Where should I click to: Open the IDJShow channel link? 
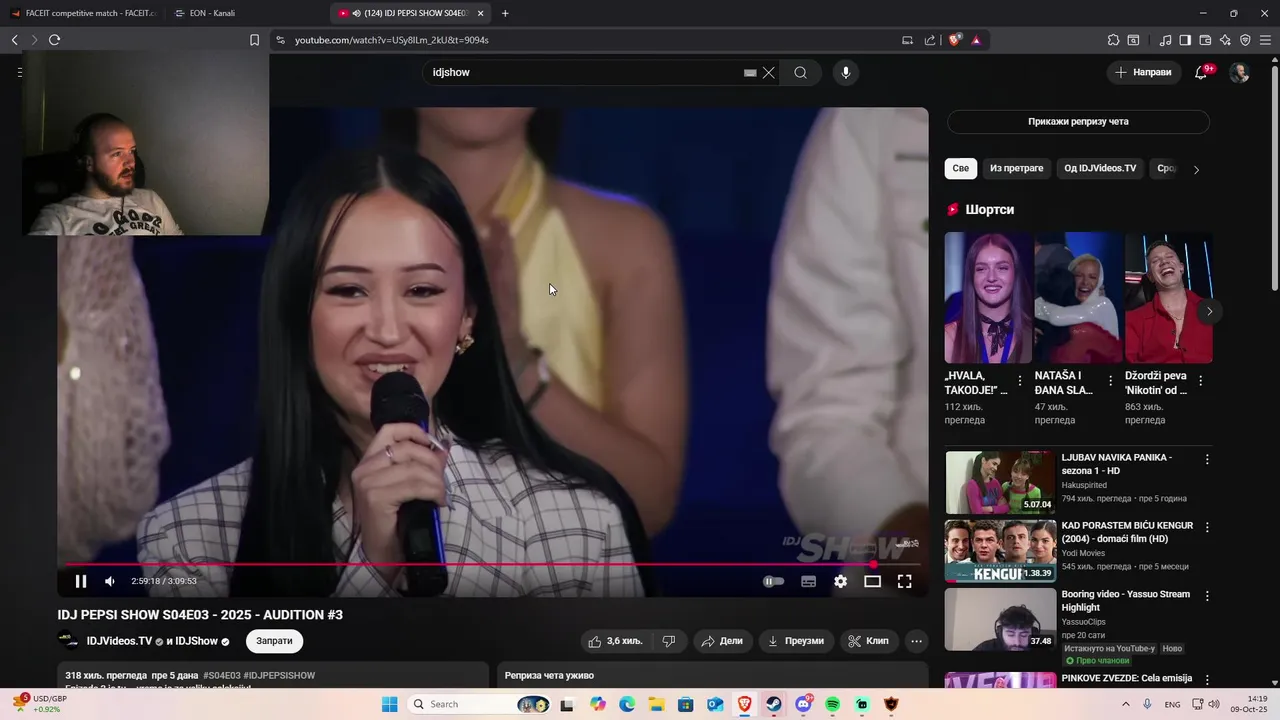click(x=196, y=641)
